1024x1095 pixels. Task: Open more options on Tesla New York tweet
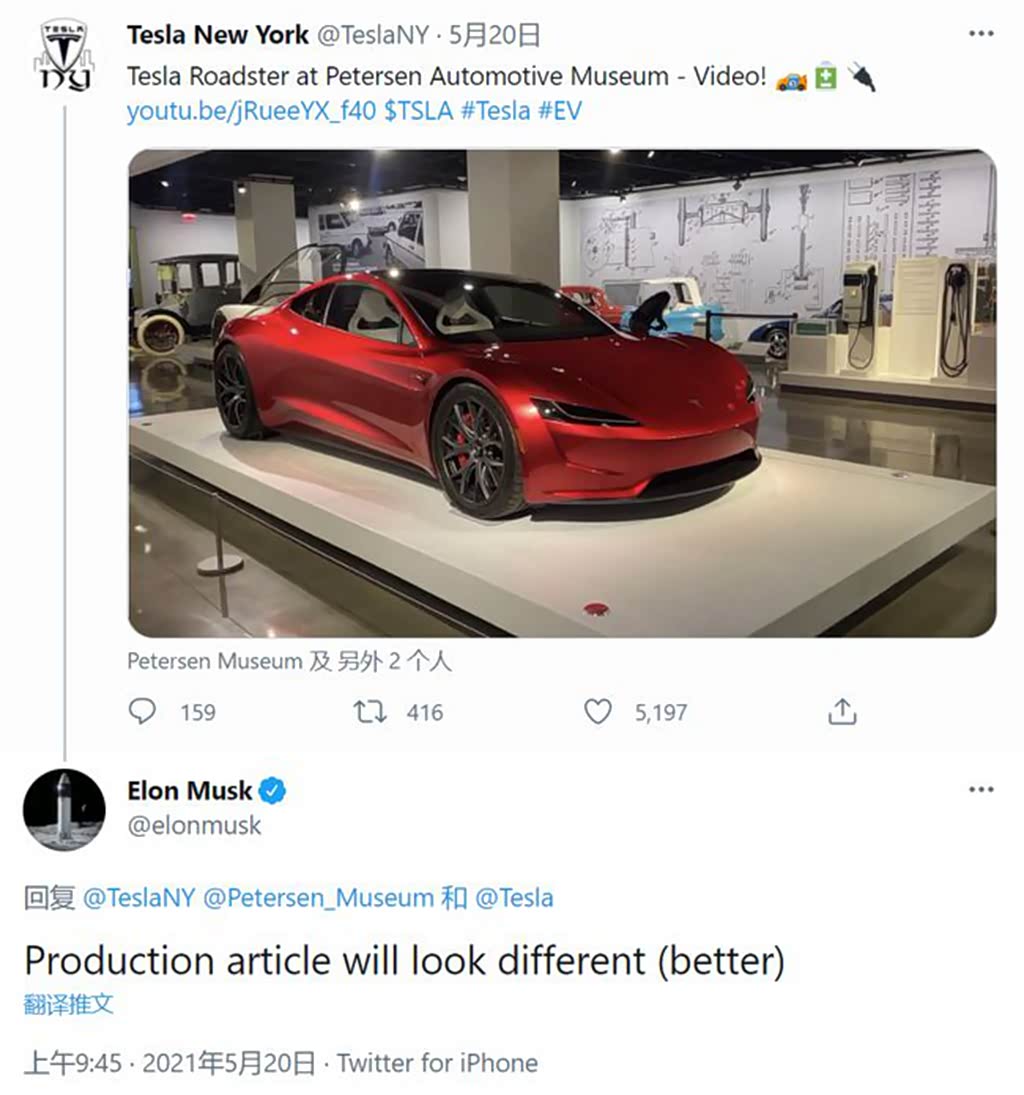(x=981, y=34)
